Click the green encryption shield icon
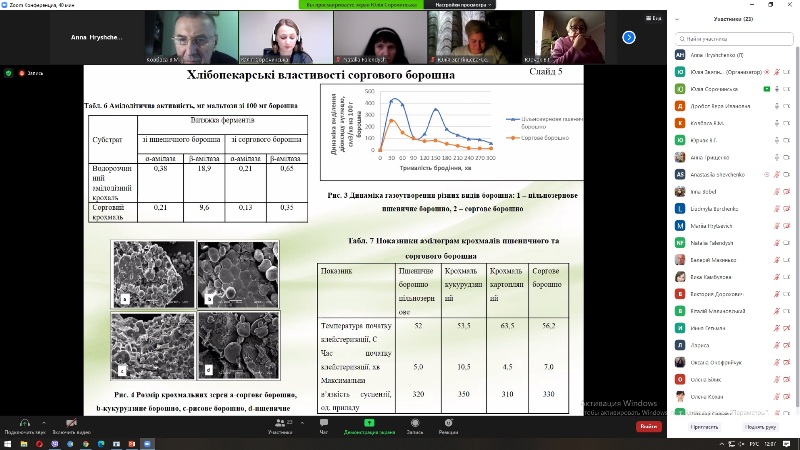Image resolution: width=800 pixels, height=450 pixels. pyautogui.click(x=9, y=73)
